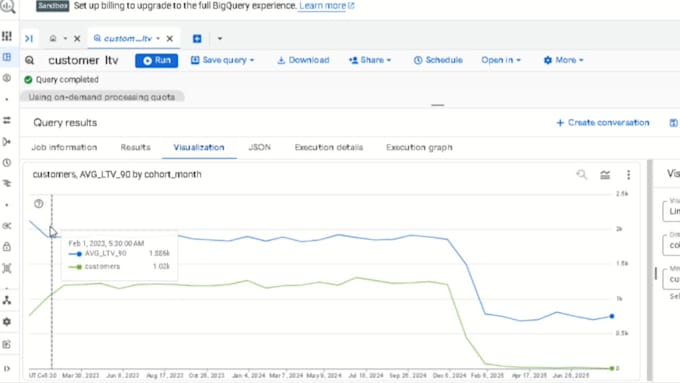
Task: Select the highlighted studio sidebar icon
Action: [x=7, y=57]
